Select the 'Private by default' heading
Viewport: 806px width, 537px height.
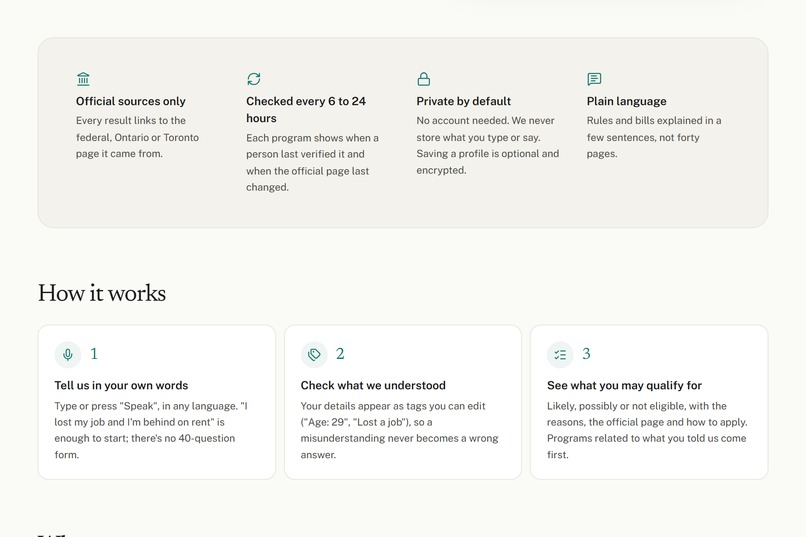pos(464,101)
